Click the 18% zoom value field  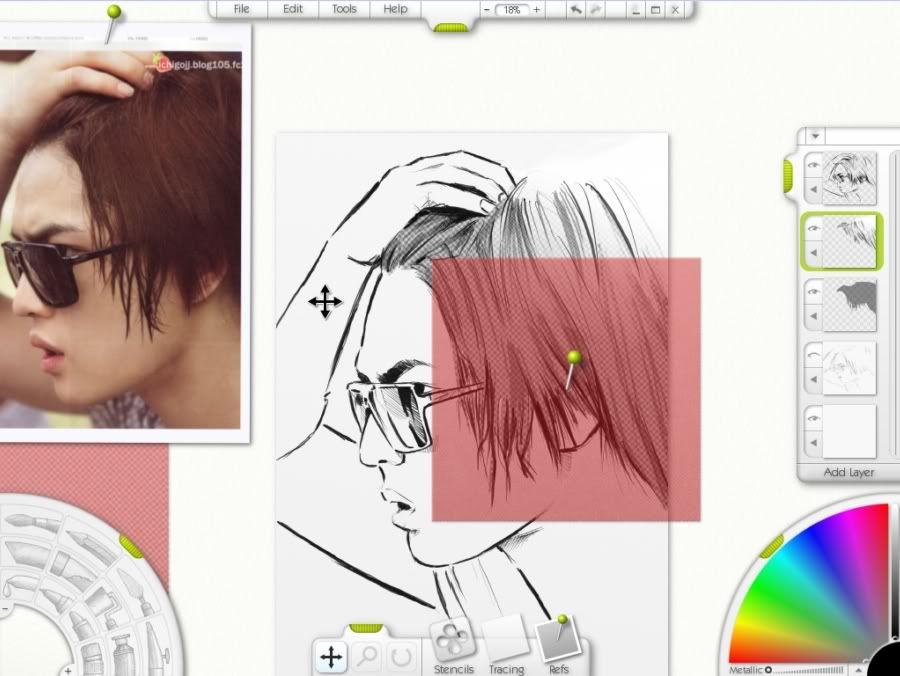(511, 10)
